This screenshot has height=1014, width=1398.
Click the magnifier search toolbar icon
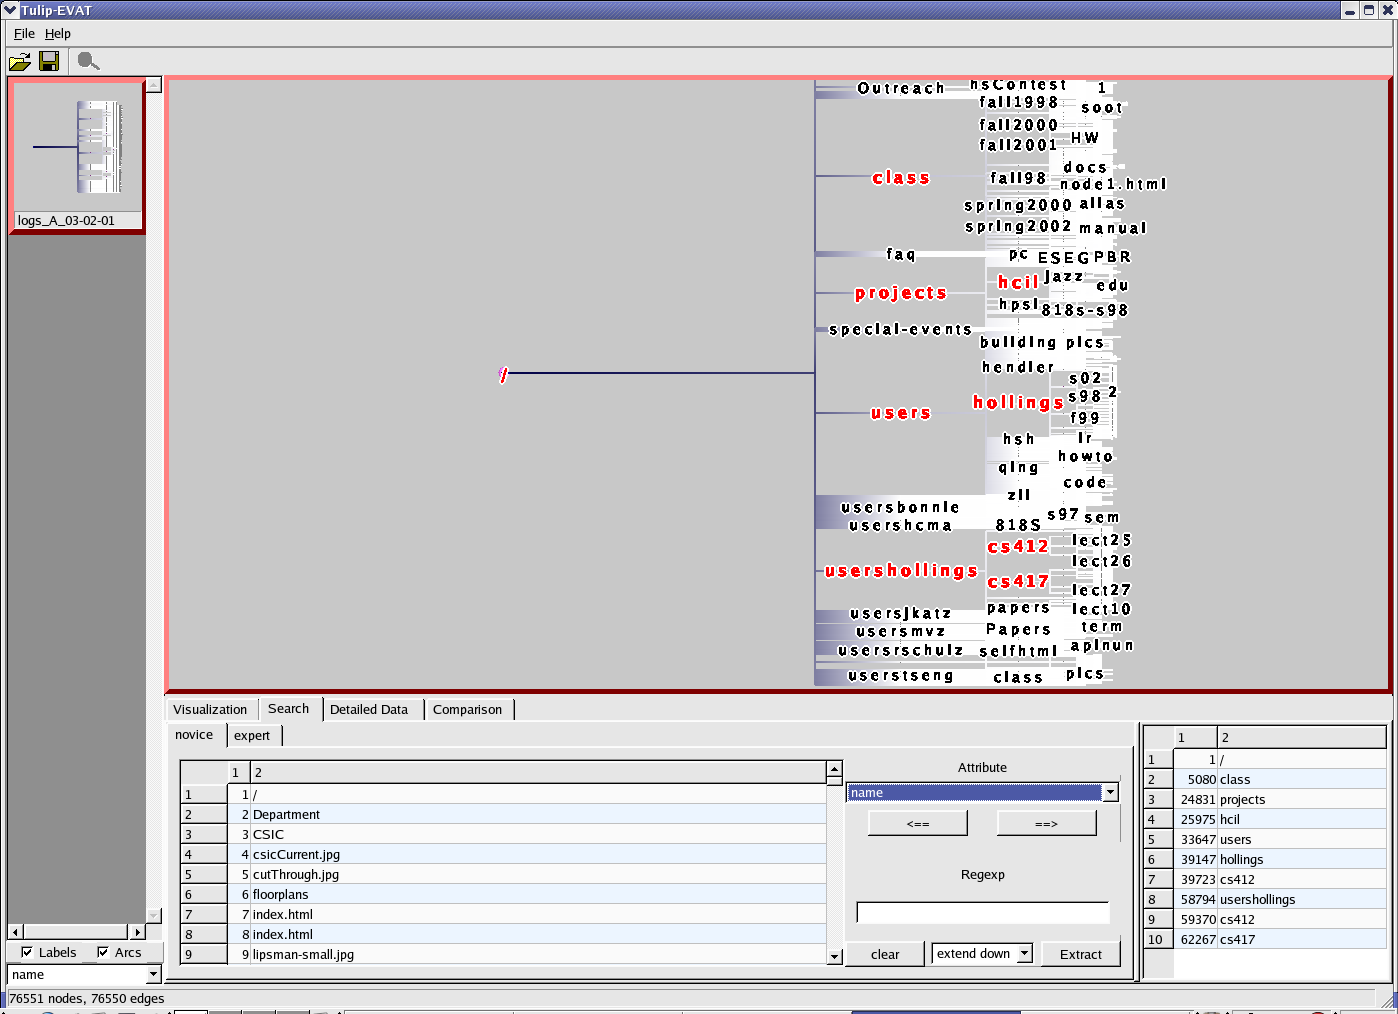pyautogui.click(x=88, y=62)
